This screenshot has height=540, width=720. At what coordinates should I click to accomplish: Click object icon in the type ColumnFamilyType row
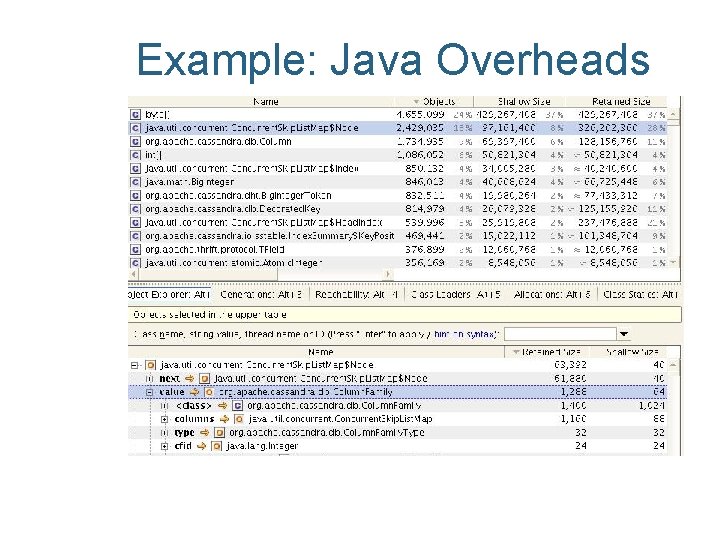click(x=219, y=433)
